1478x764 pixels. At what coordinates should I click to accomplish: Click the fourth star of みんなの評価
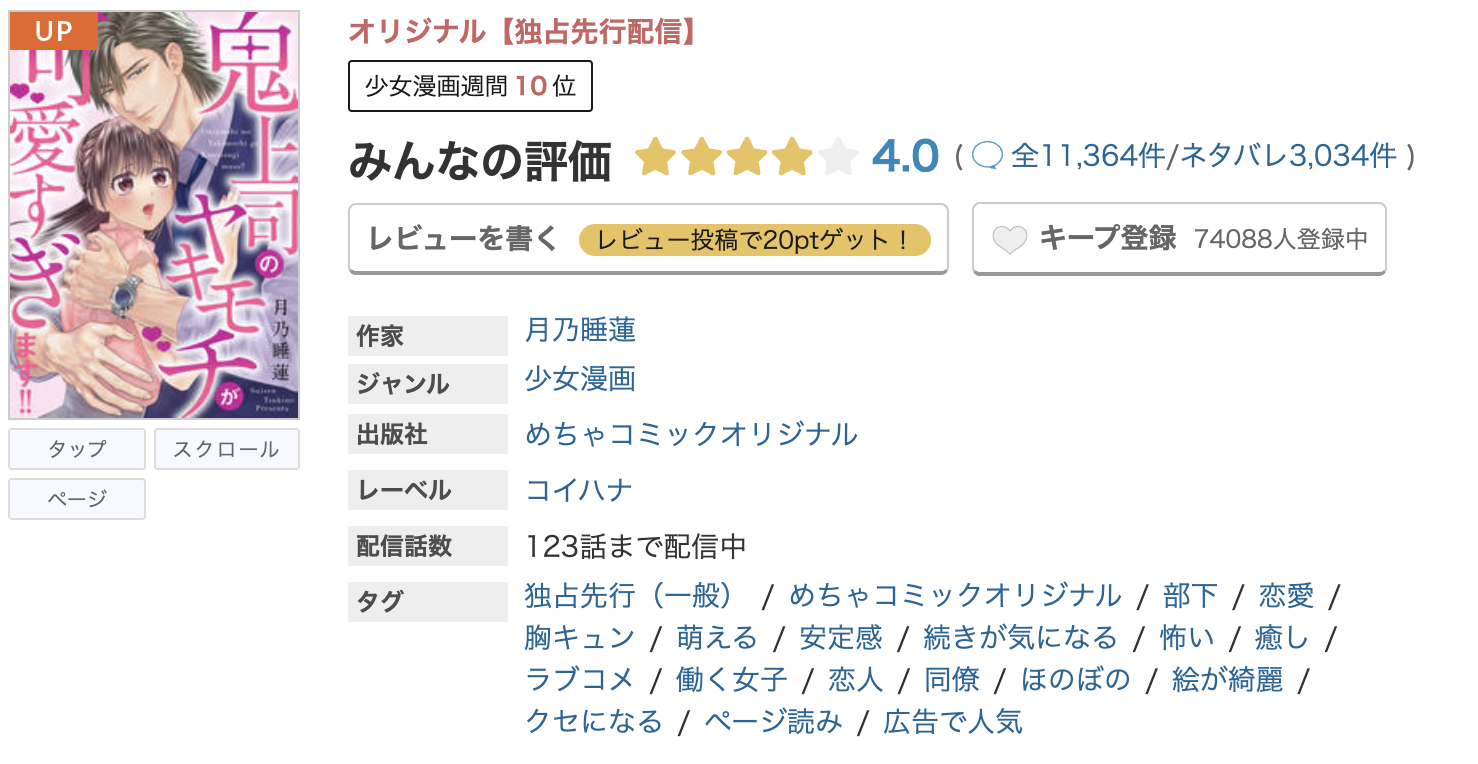pos(793,157)
